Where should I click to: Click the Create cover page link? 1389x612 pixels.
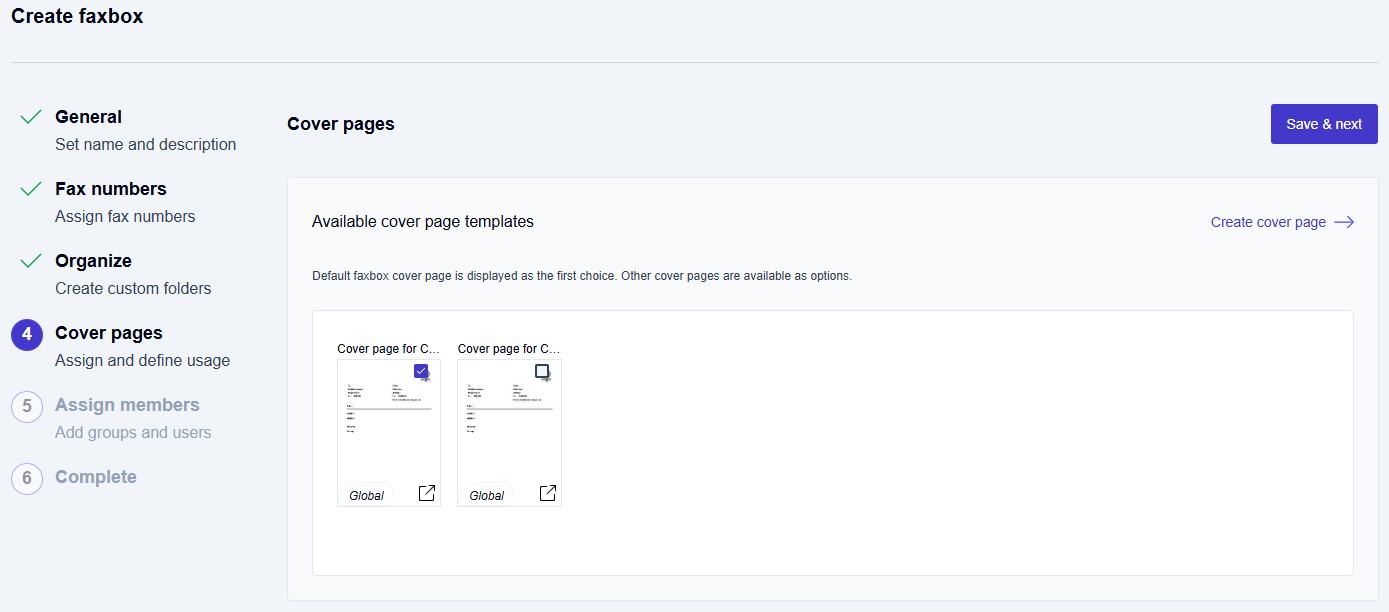tap(1268, 222)
